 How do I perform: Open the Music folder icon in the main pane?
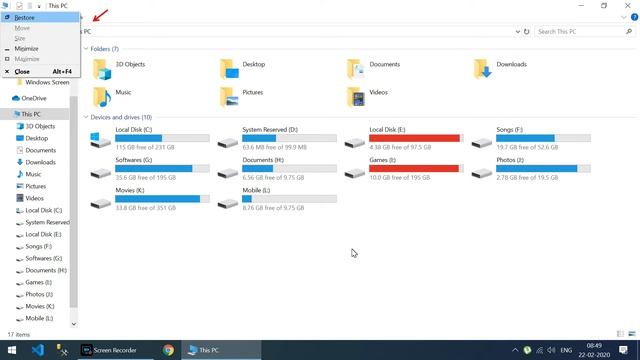[x=102, y=97]
